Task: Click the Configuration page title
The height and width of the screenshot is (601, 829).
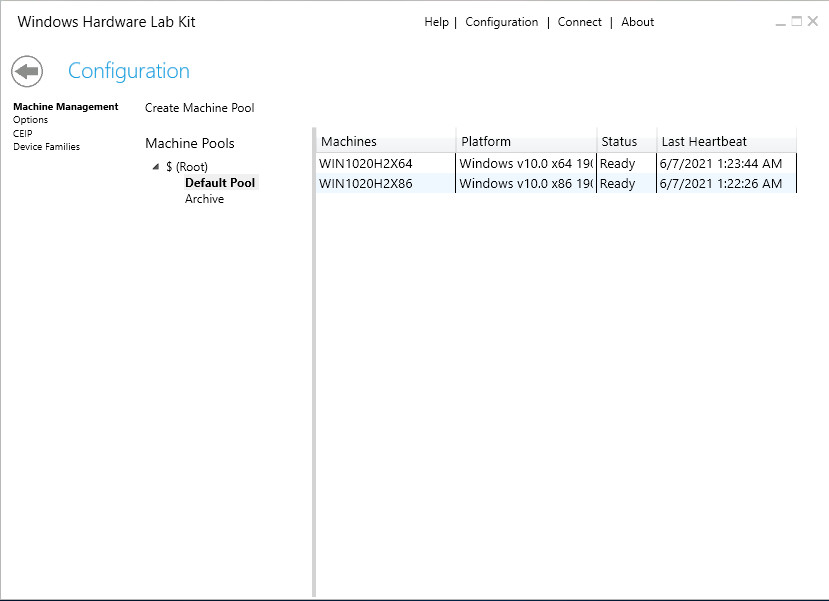Action: click(128, 71)
